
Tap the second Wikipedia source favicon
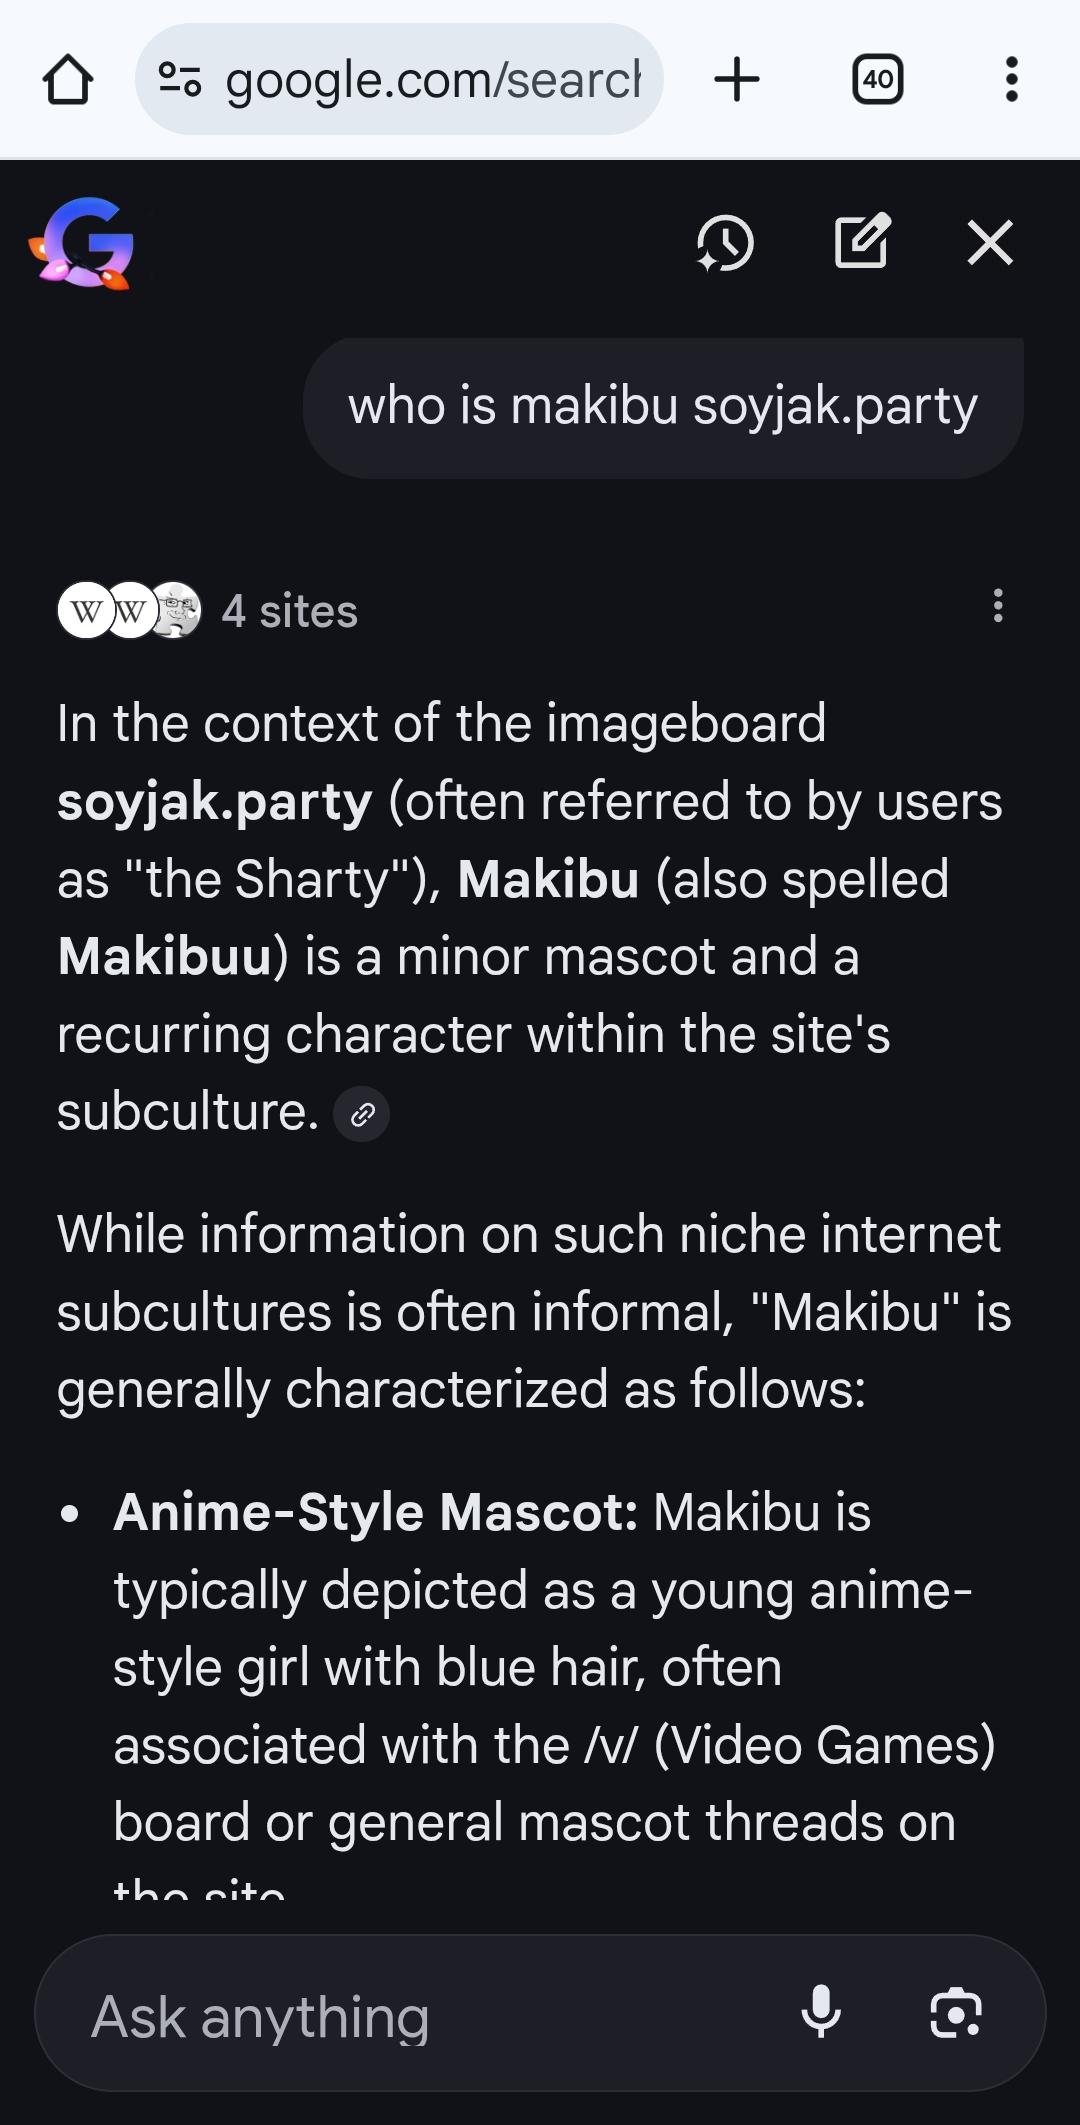pyautogui.click(x=131, y=610)
